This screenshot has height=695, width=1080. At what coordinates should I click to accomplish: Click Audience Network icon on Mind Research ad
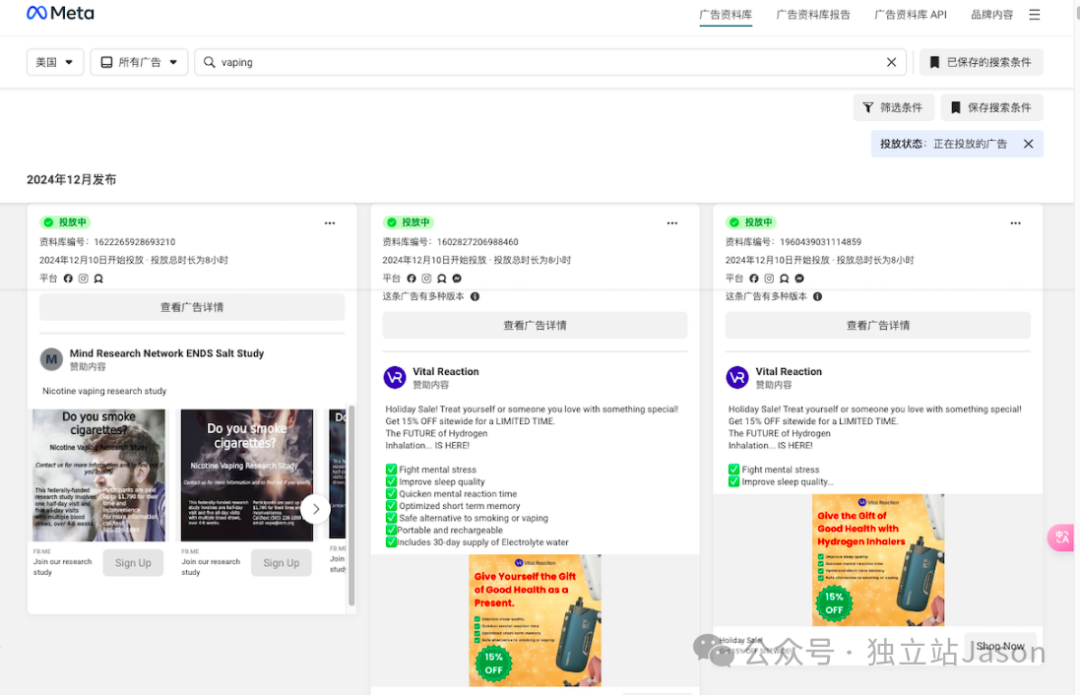point(98,278)
